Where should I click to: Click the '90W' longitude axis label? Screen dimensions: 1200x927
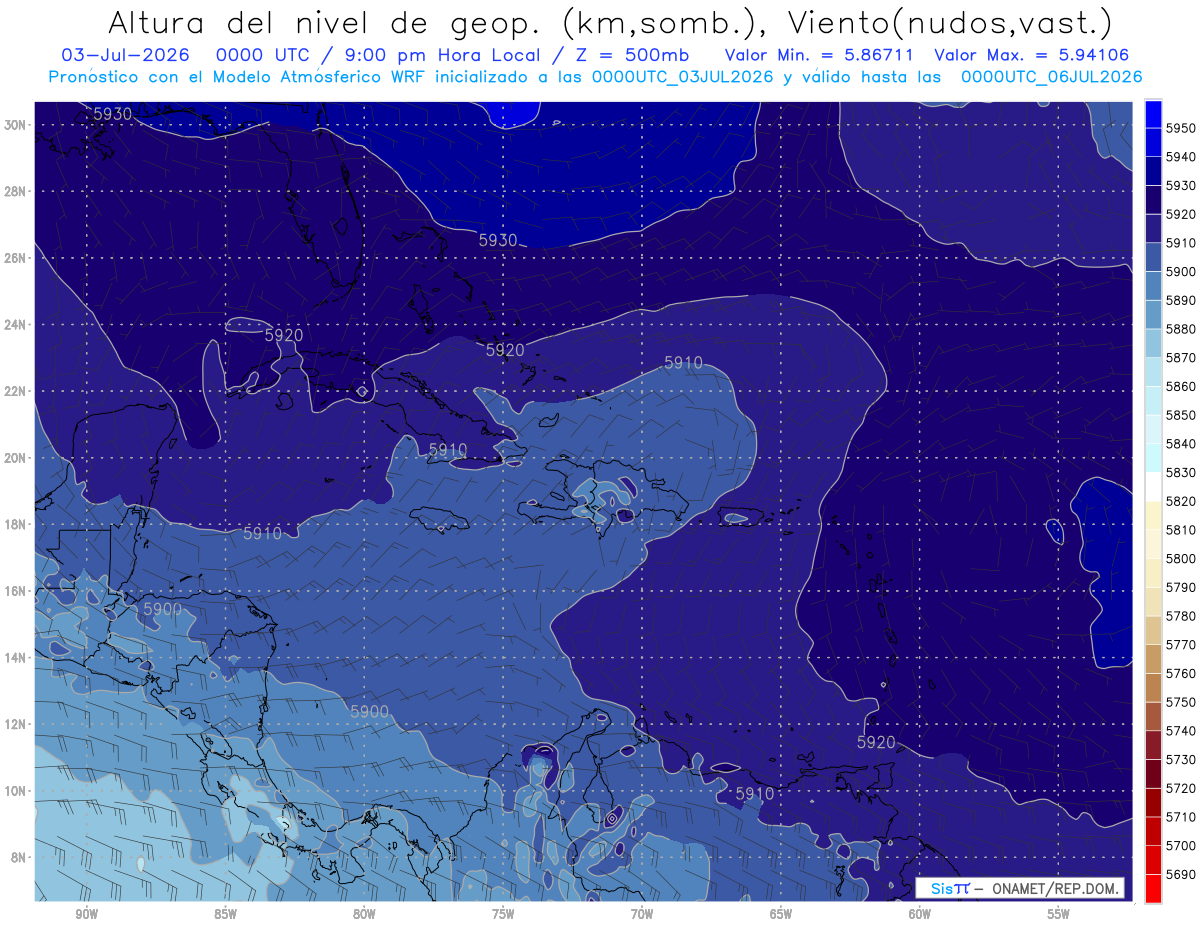pyautogui.click(x=86, y=915)
